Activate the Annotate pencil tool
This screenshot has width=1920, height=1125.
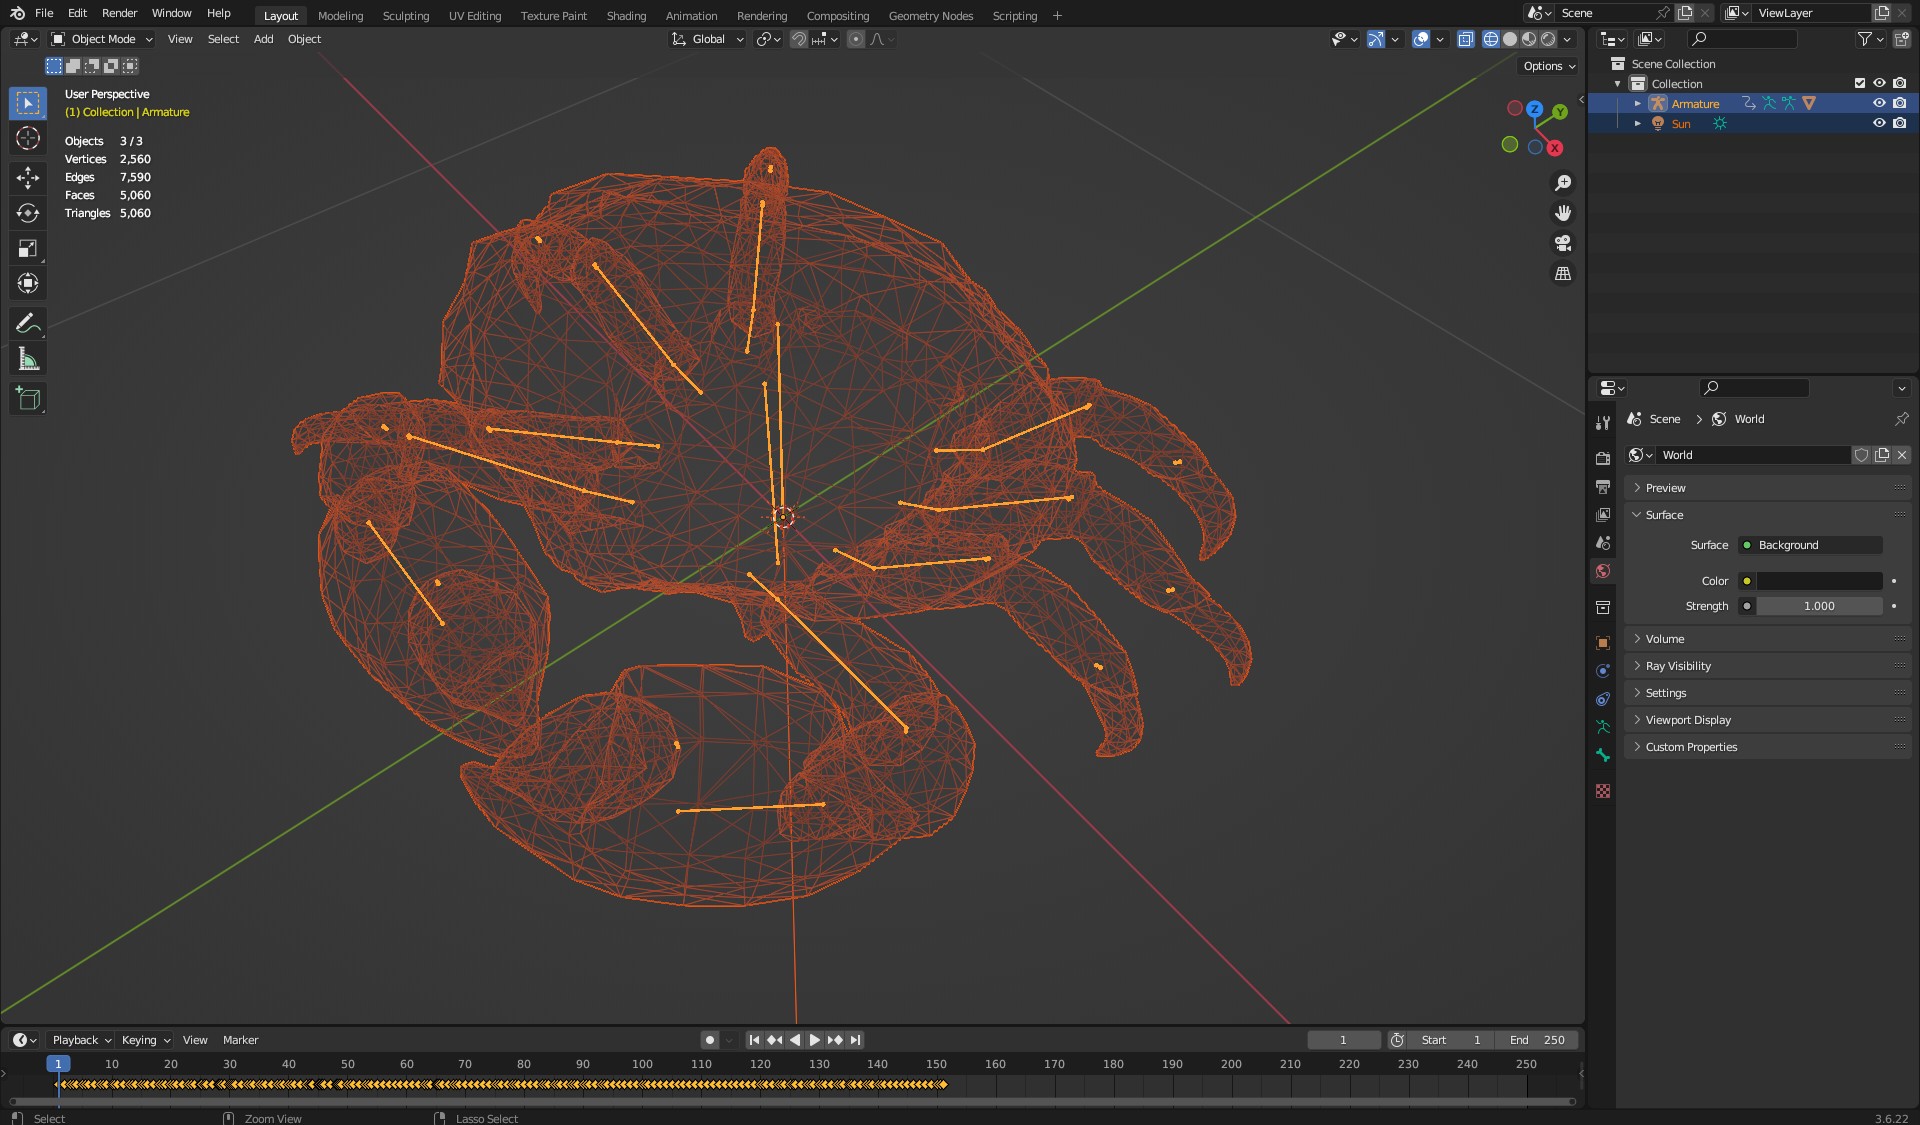click(28, 323)
